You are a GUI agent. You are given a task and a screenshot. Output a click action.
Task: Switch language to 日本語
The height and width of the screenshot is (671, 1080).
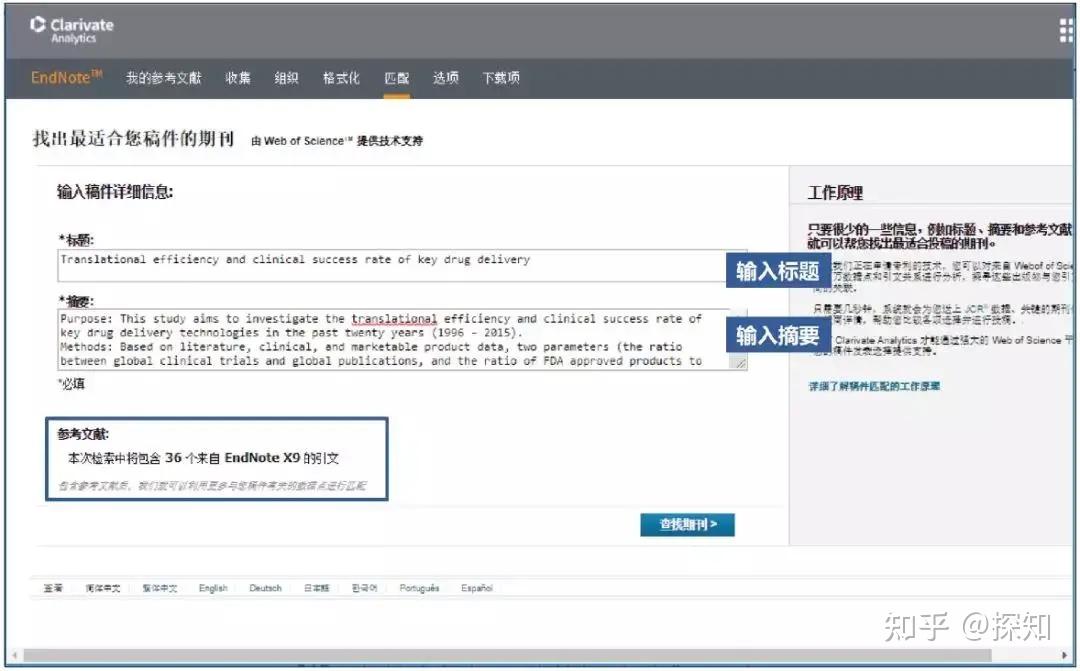coord(317,588)
